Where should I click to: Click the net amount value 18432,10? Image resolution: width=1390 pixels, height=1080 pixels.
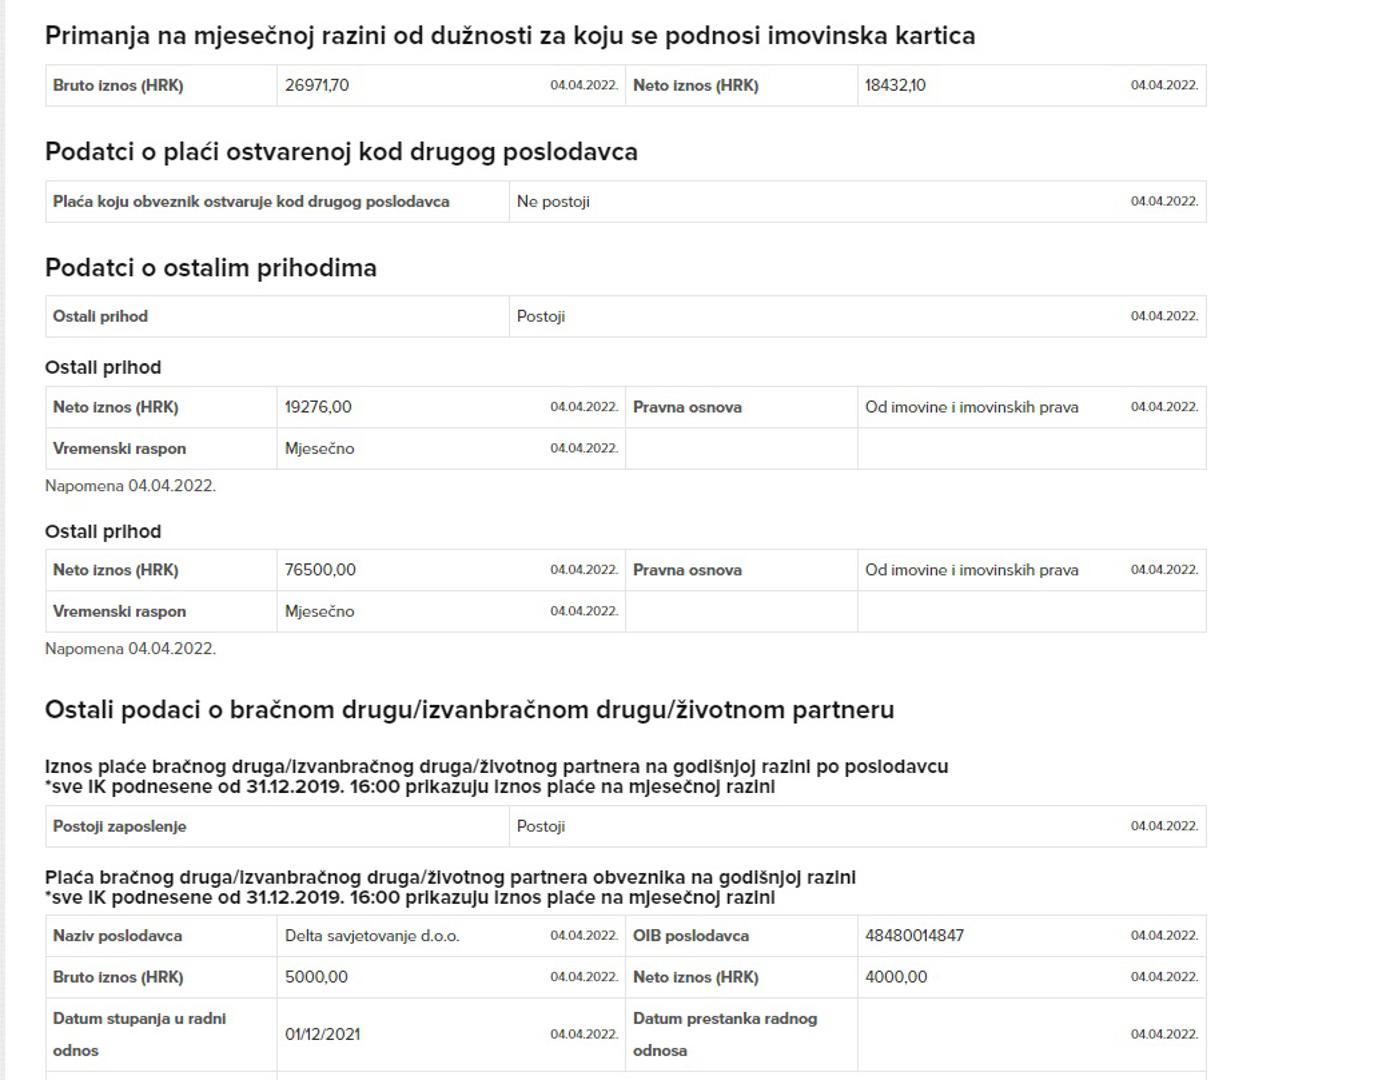(x=895, y=86)
